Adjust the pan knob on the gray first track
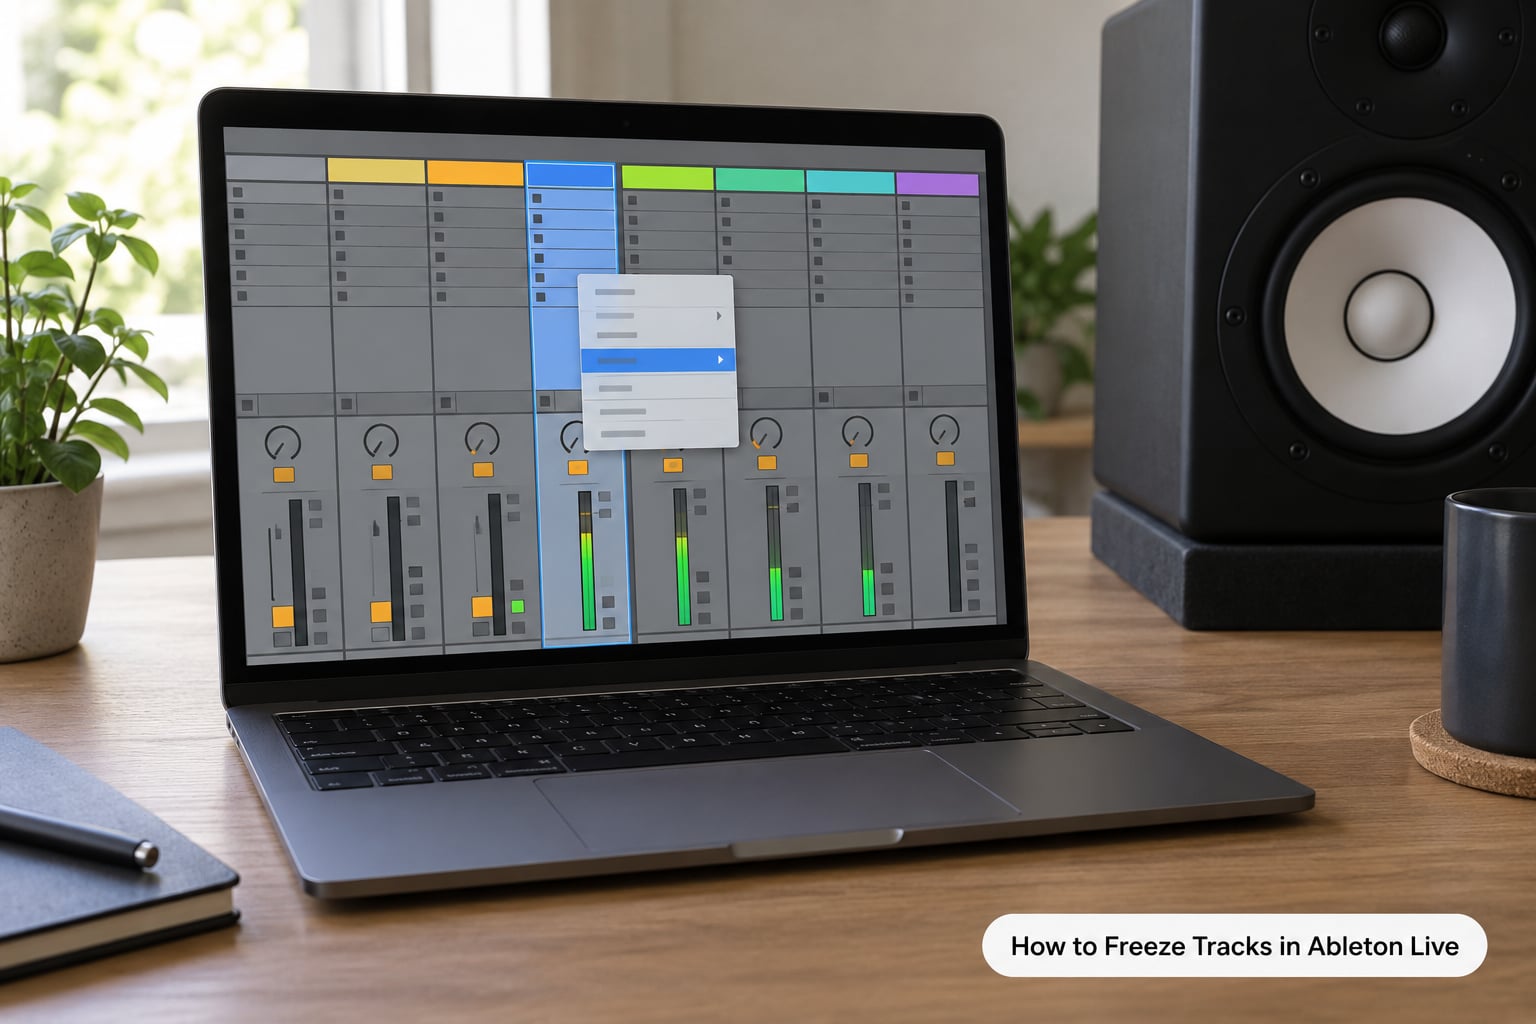The width and height of the screenshot is (1536, 1024). pyautogui.click(x=282, y=442)
